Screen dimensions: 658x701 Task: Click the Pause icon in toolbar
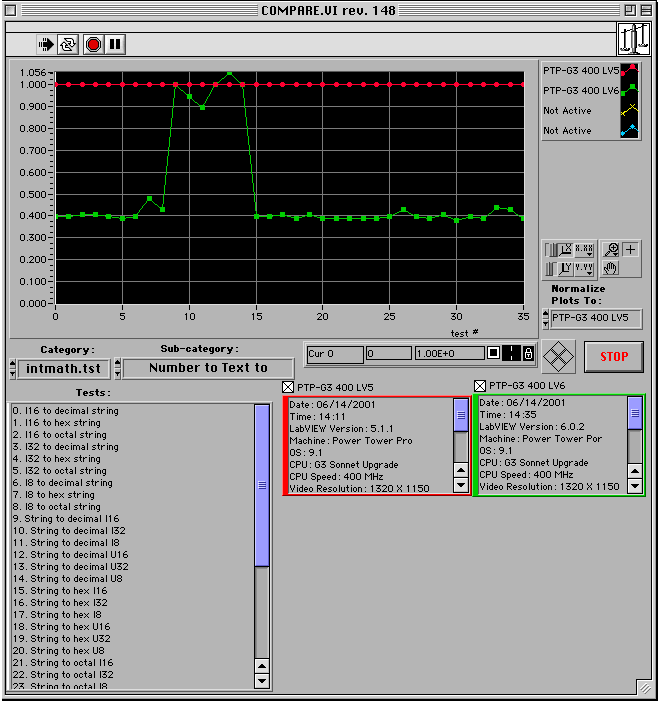[x=115, y=44]
